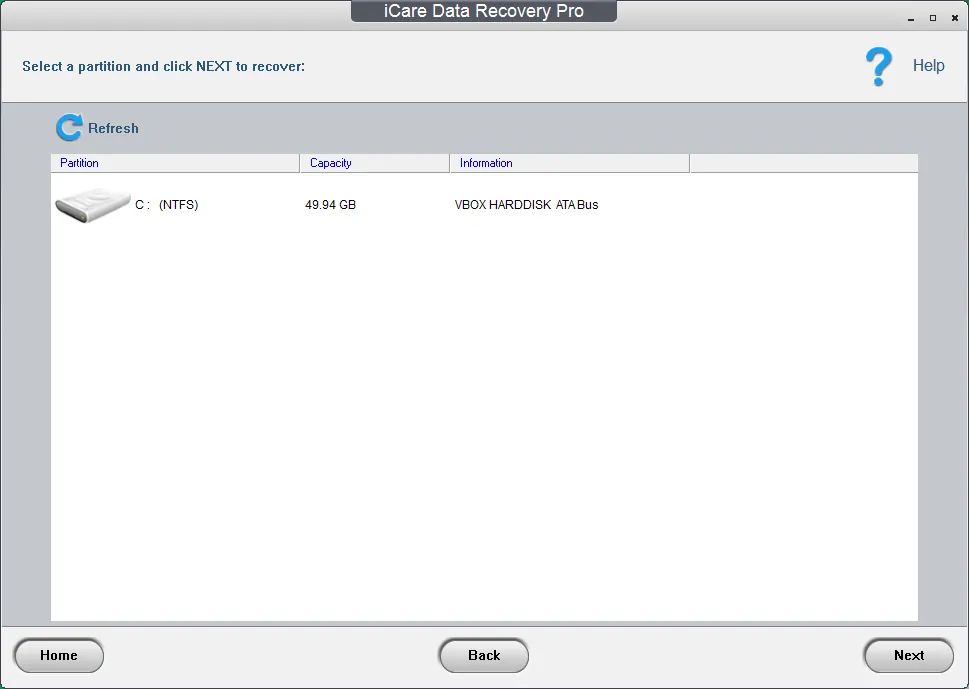Open Help via the question mark icon
This screenshot has width=969, height=689.
click(x=878, y=66)
